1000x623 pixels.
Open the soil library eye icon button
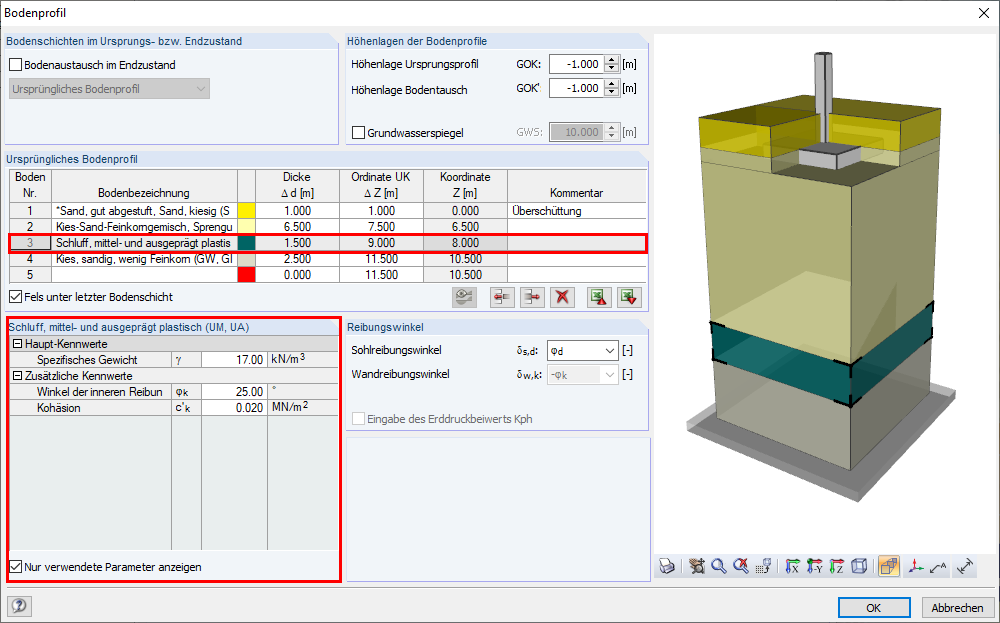tap(464, 297)
